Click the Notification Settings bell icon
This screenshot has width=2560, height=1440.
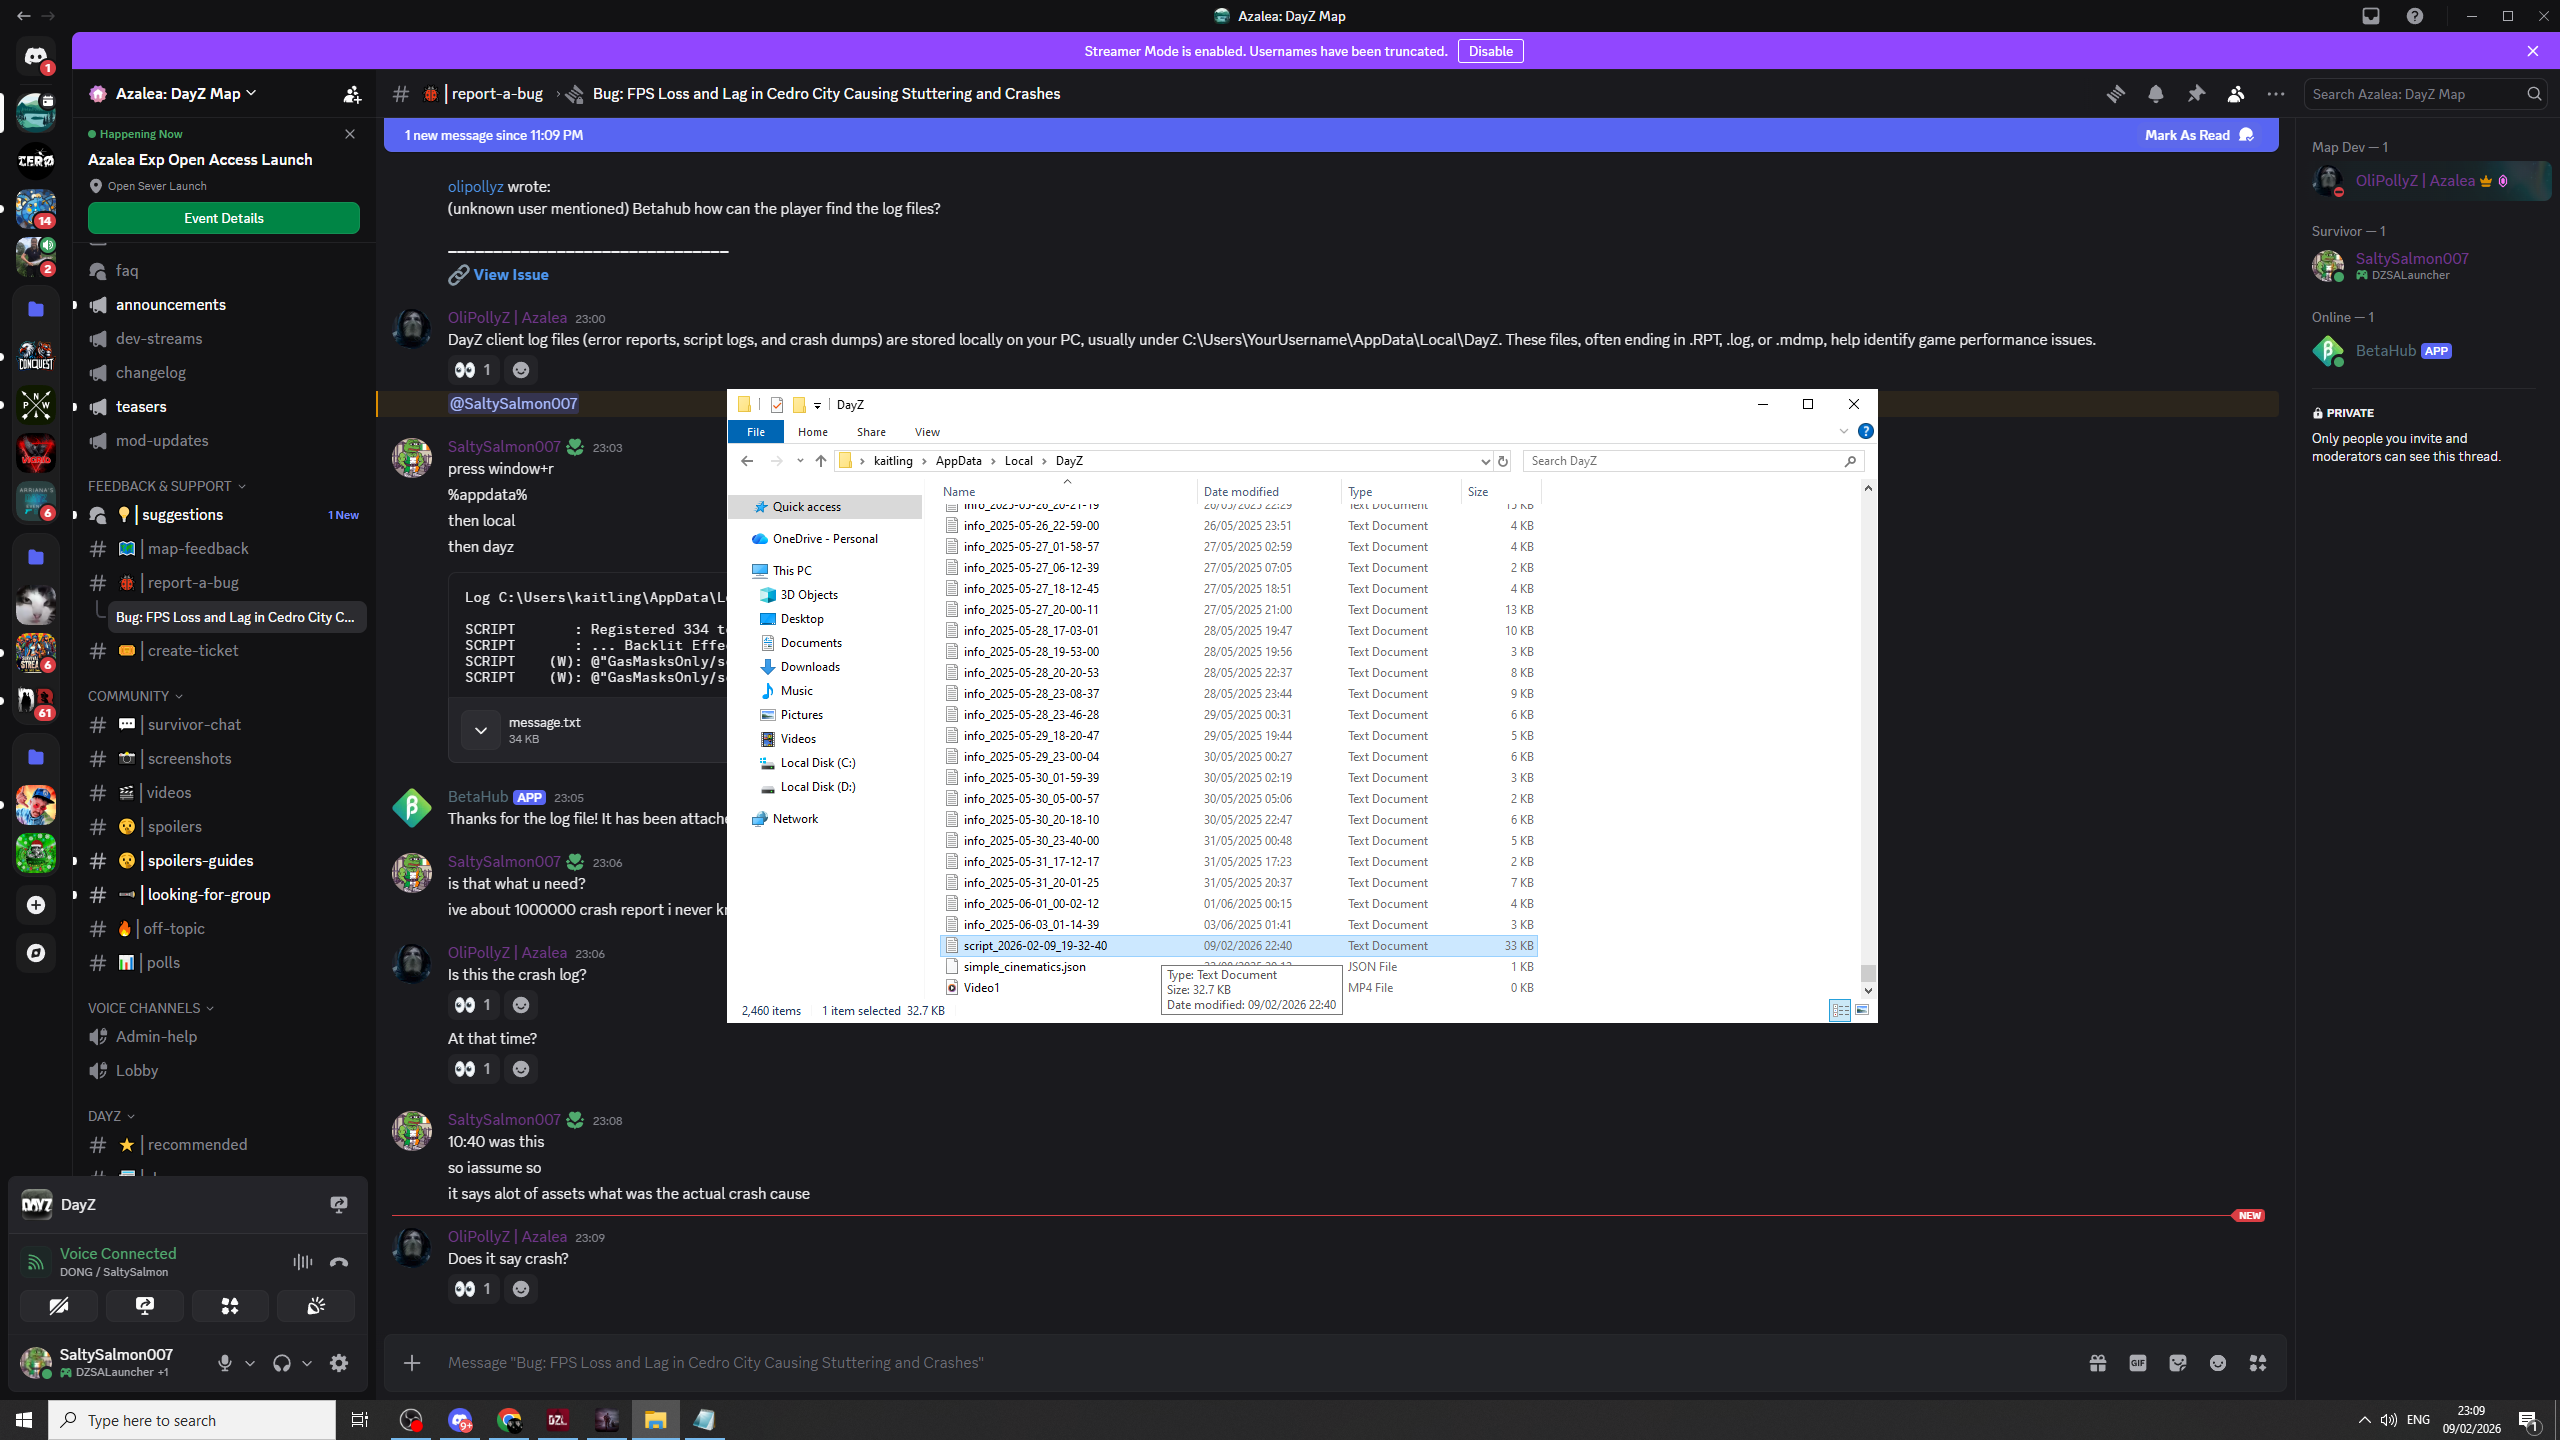click(2156, 94)
